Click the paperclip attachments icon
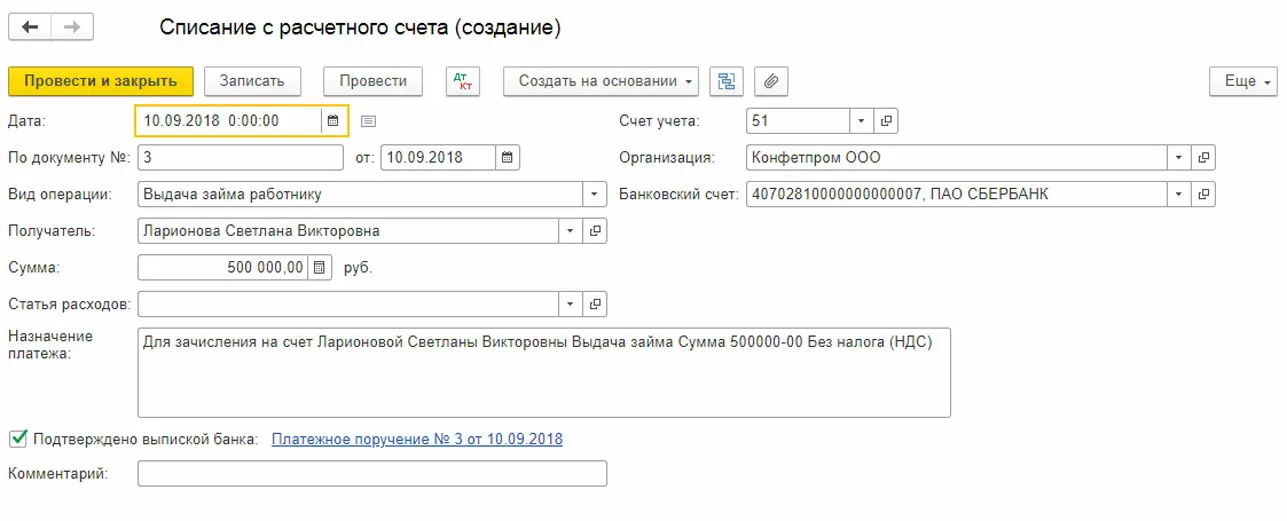 pos(771,81)
